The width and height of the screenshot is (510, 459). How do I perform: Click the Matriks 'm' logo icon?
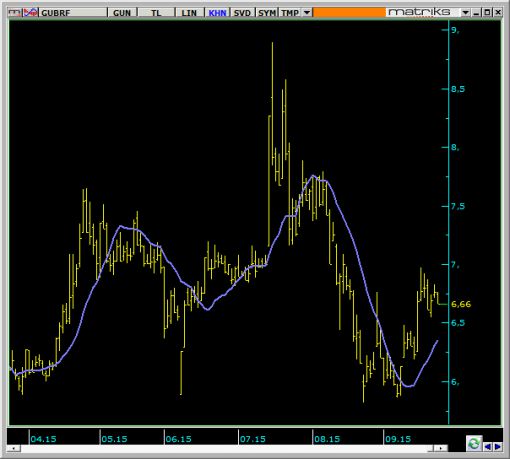coord(14,13)
